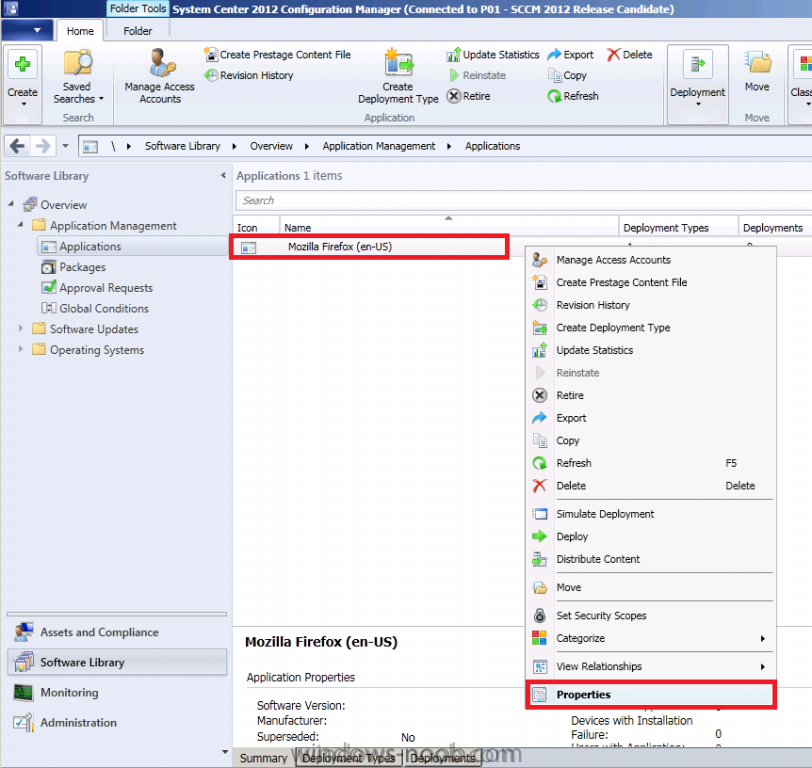Viewport: 812px width, 768px height.
Task: Click Update Statistics in the ribbon
Action: (492, 54)
